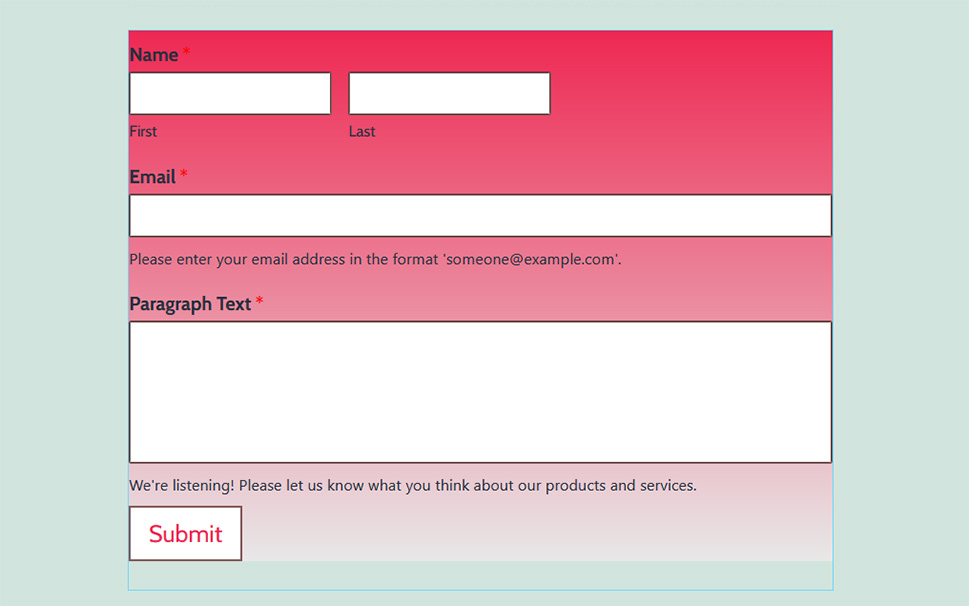Click the 'First' sublabel under the input
Screen dimensions: 969x606
tap(143, 131)
